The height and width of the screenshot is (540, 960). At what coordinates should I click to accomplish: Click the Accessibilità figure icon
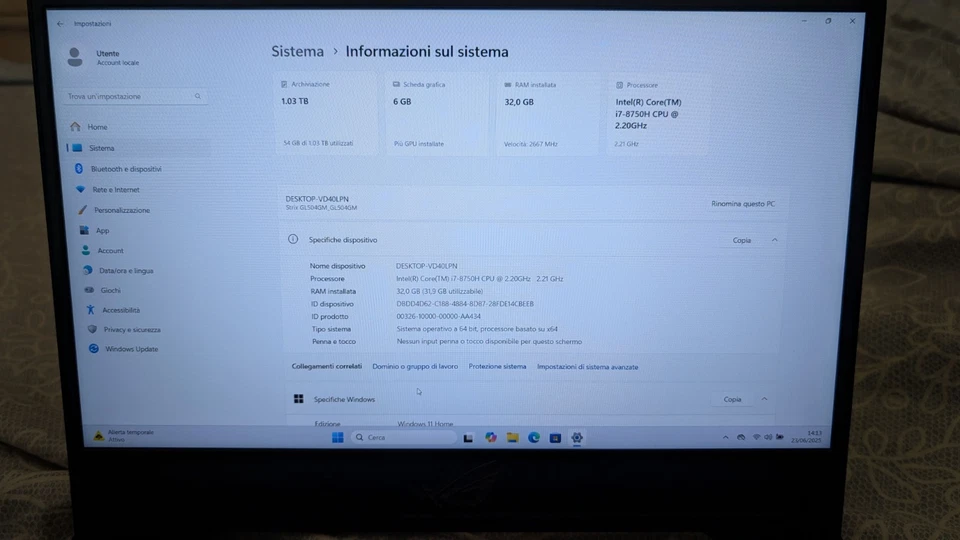coord(91,310)
